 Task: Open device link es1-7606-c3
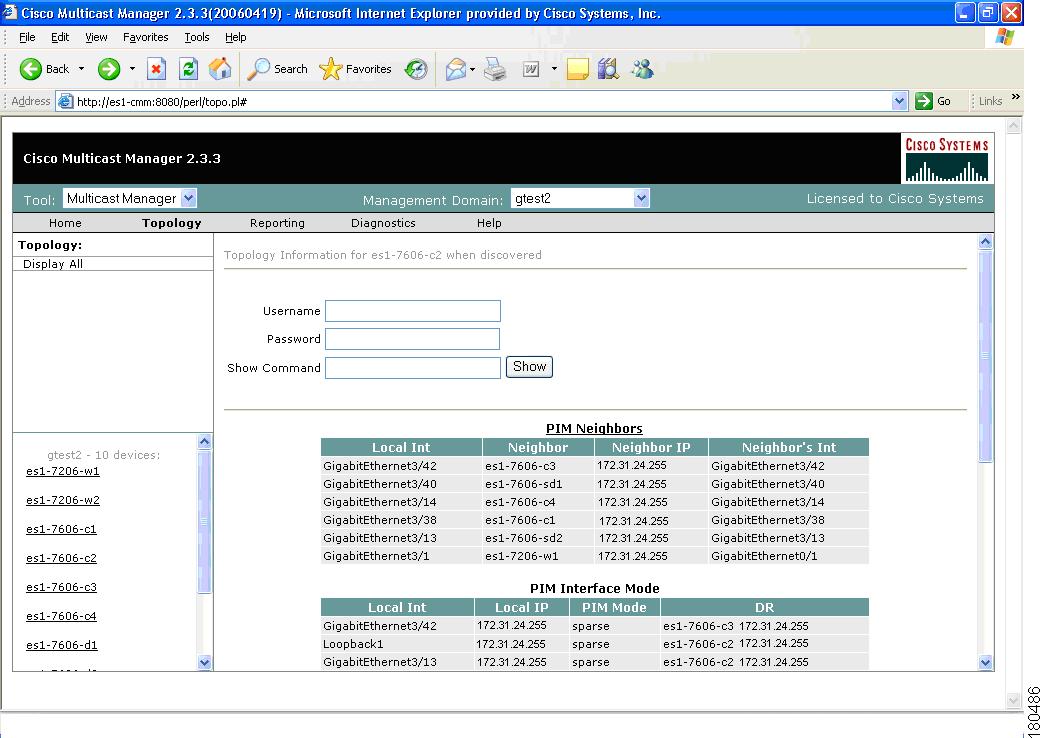coord(61,587)
